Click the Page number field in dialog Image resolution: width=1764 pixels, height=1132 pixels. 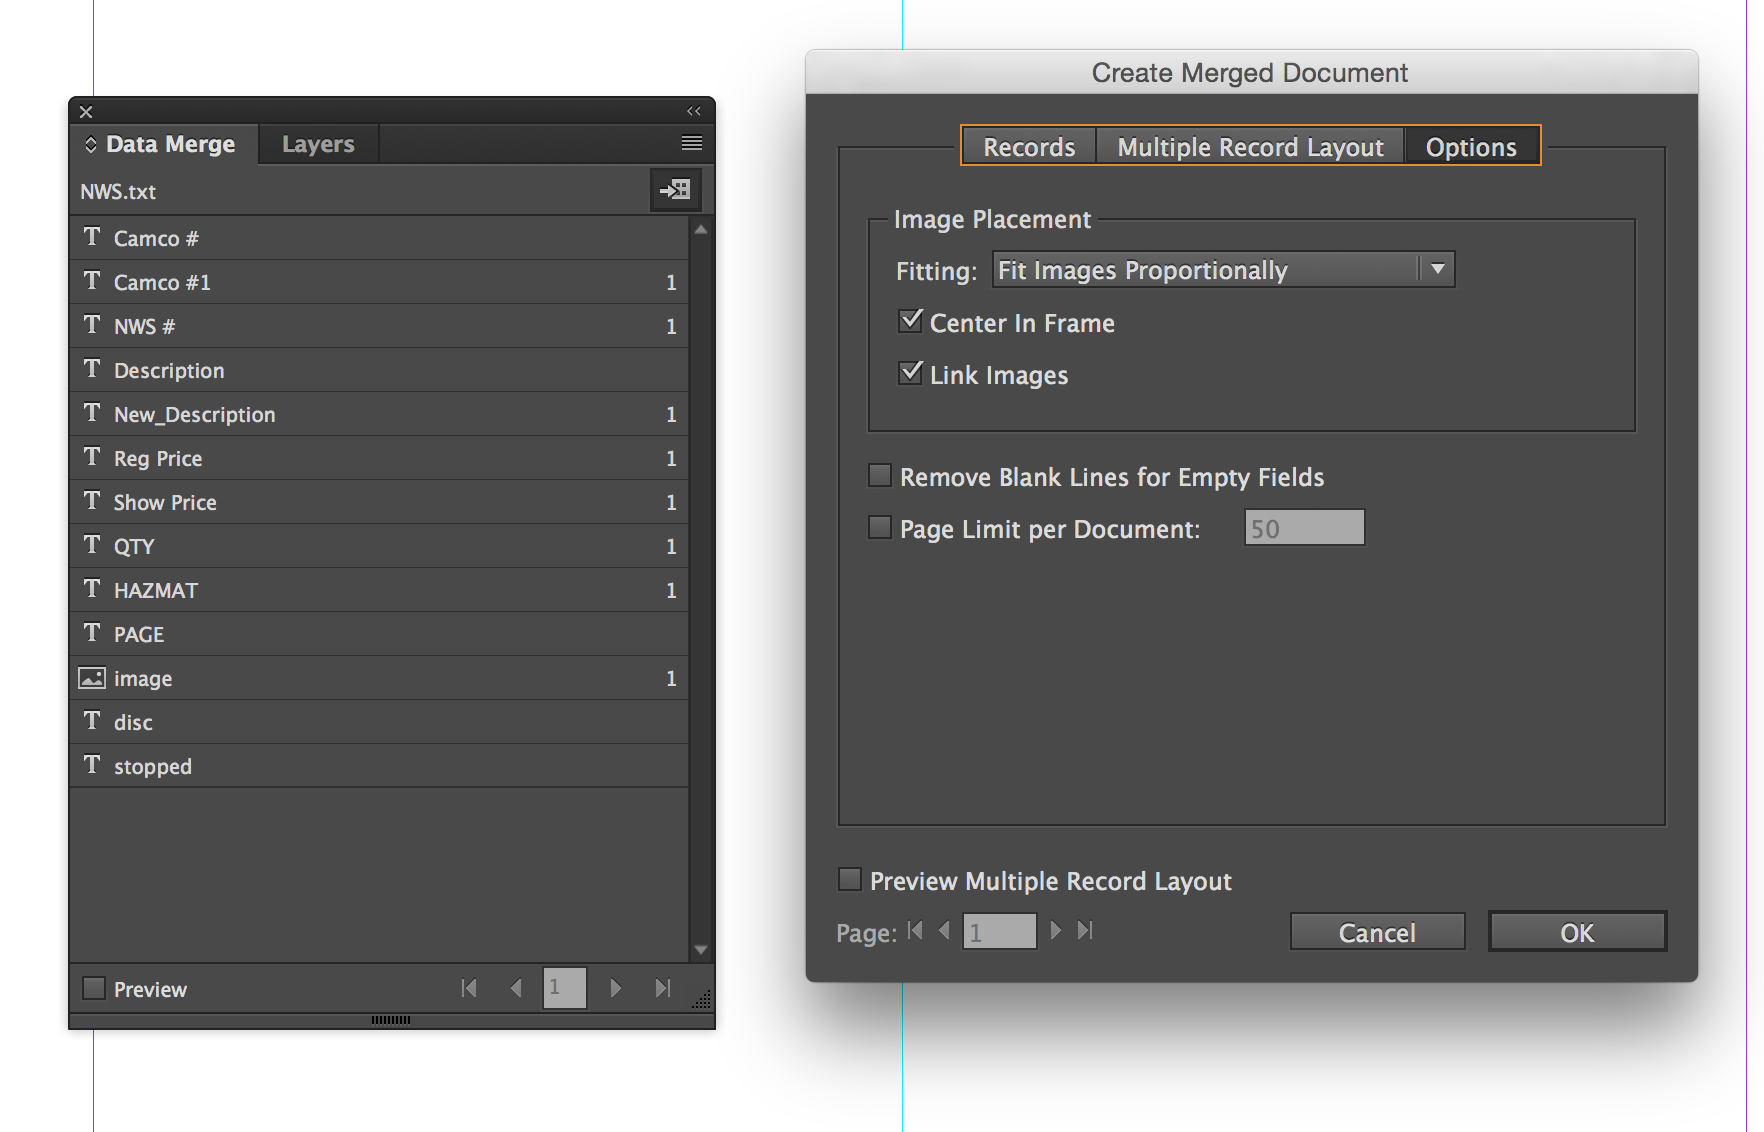coord(999,932)
